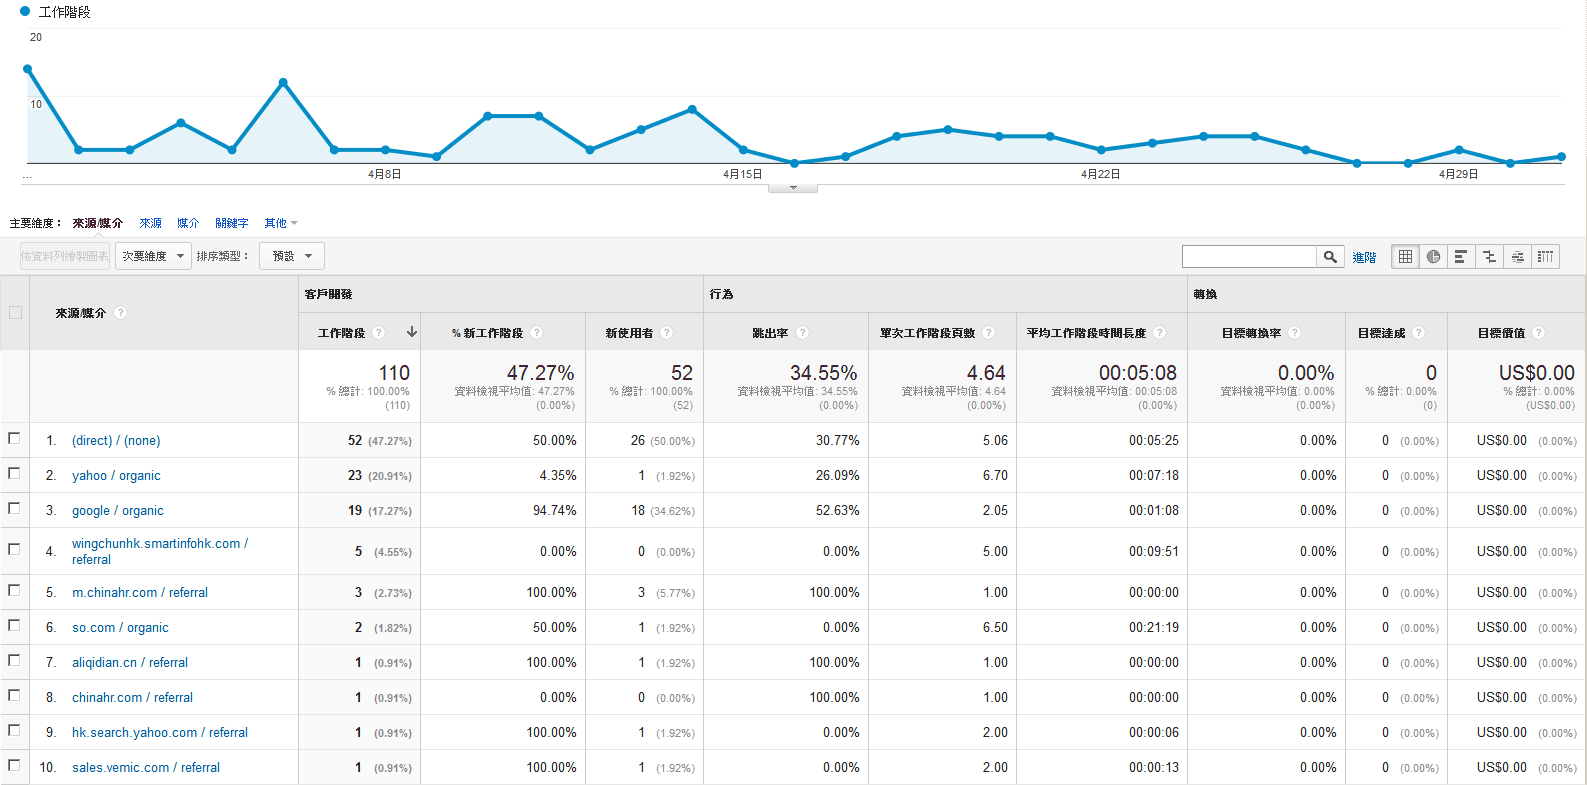Viewport: 1587px width, 785px height.
Task: Collapse the chart using the small arrow handle
Action: click(793, 188)
